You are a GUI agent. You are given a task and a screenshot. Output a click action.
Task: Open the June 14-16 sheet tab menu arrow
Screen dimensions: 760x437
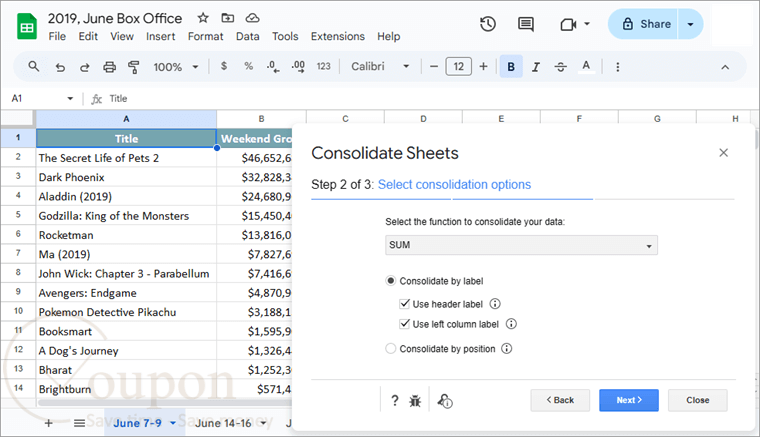pyautogui.click(x=263, y=423)
